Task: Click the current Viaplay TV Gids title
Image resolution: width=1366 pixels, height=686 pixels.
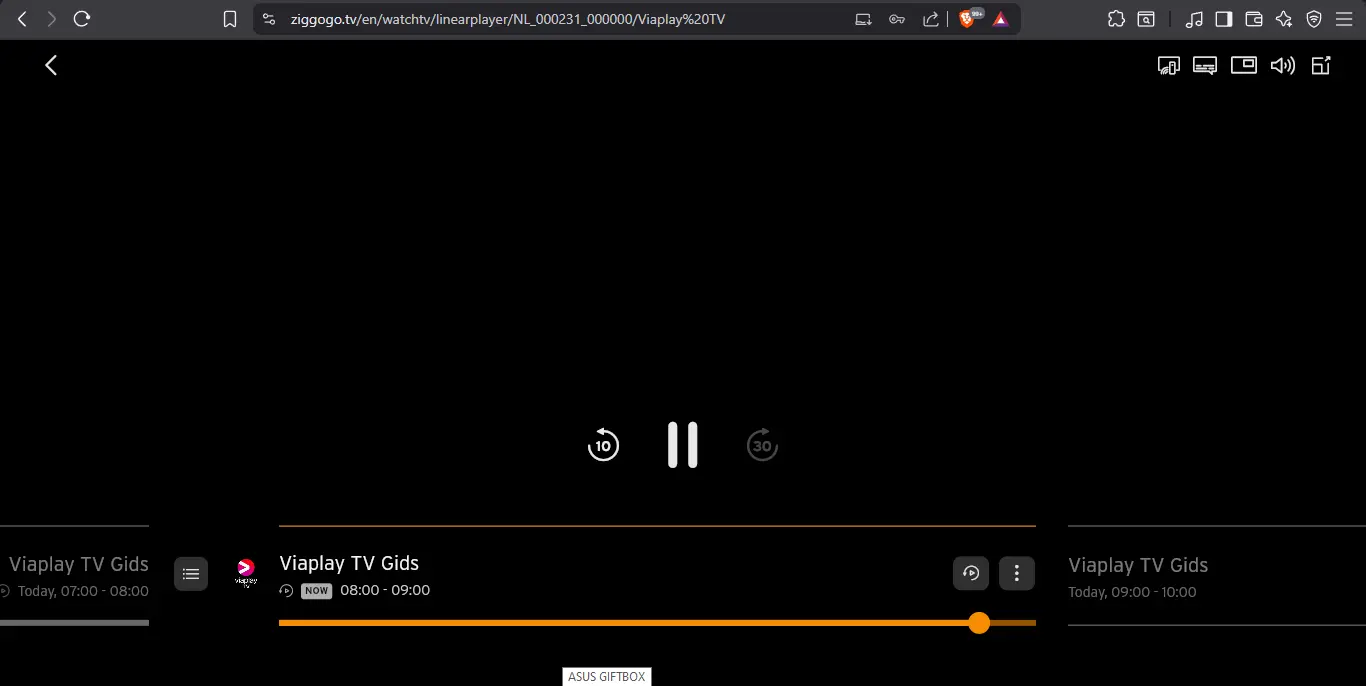Action: point(349,563)
